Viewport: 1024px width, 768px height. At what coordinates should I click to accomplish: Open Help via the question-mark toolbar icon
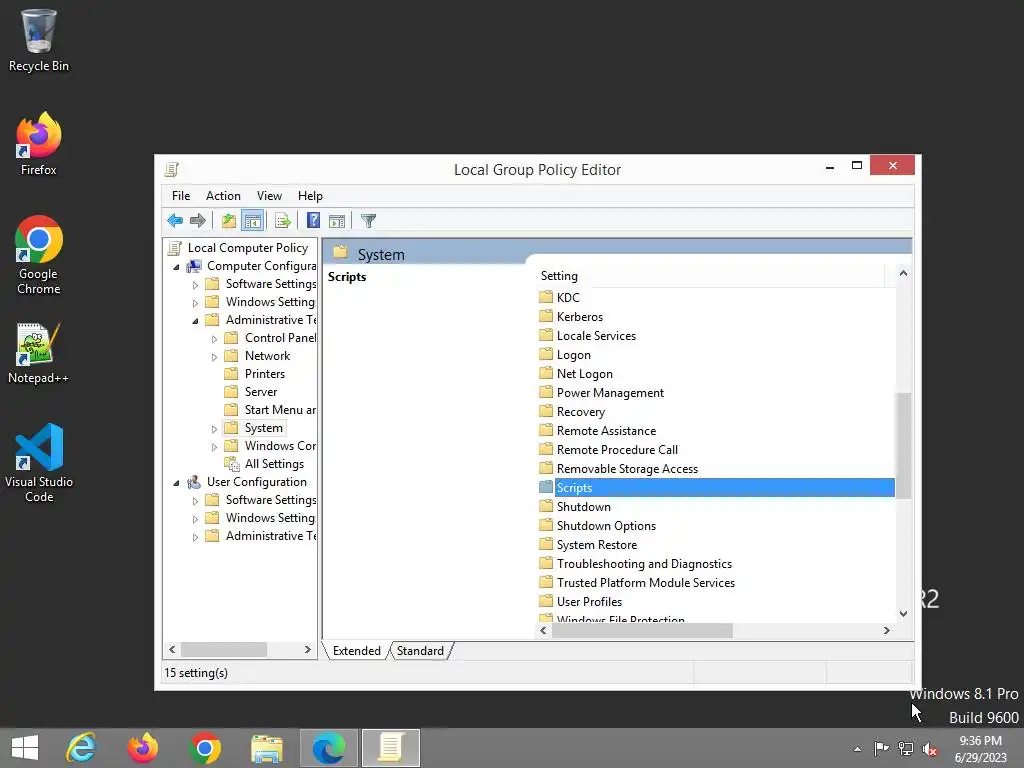click(313, 221)
